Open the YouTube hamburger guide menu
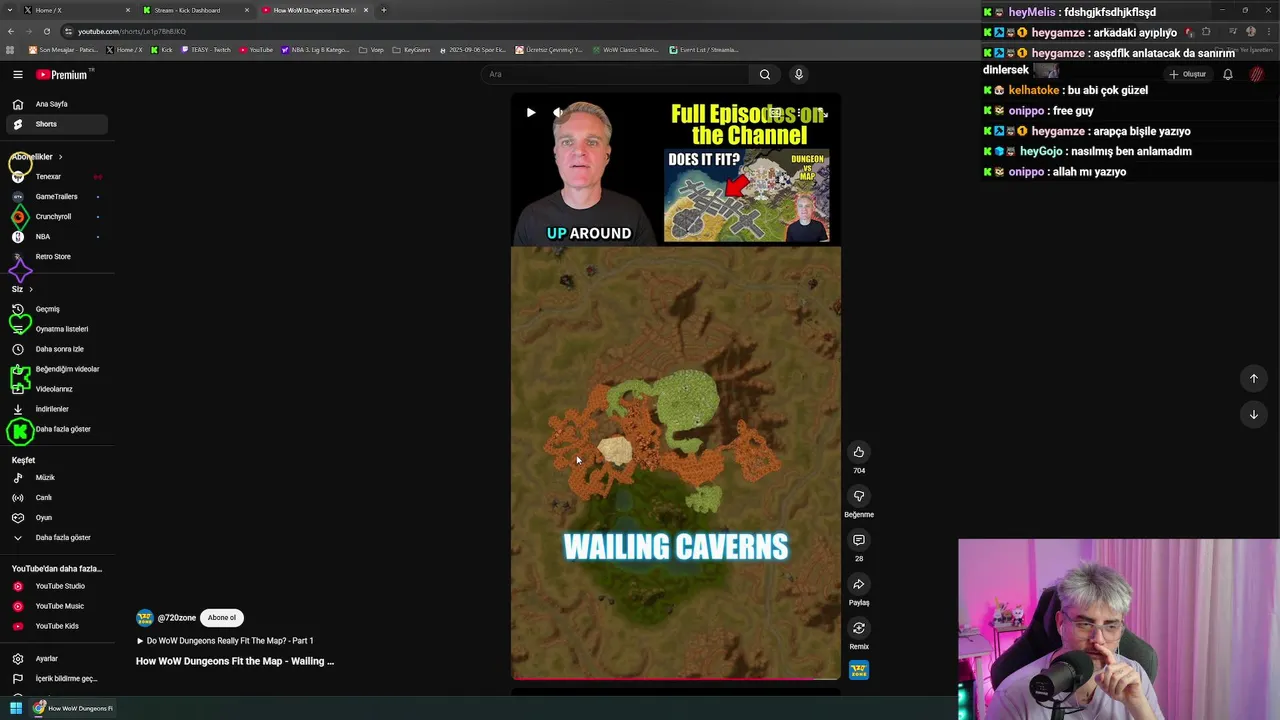Screen dimensions: 1280x720 [18, 74]
